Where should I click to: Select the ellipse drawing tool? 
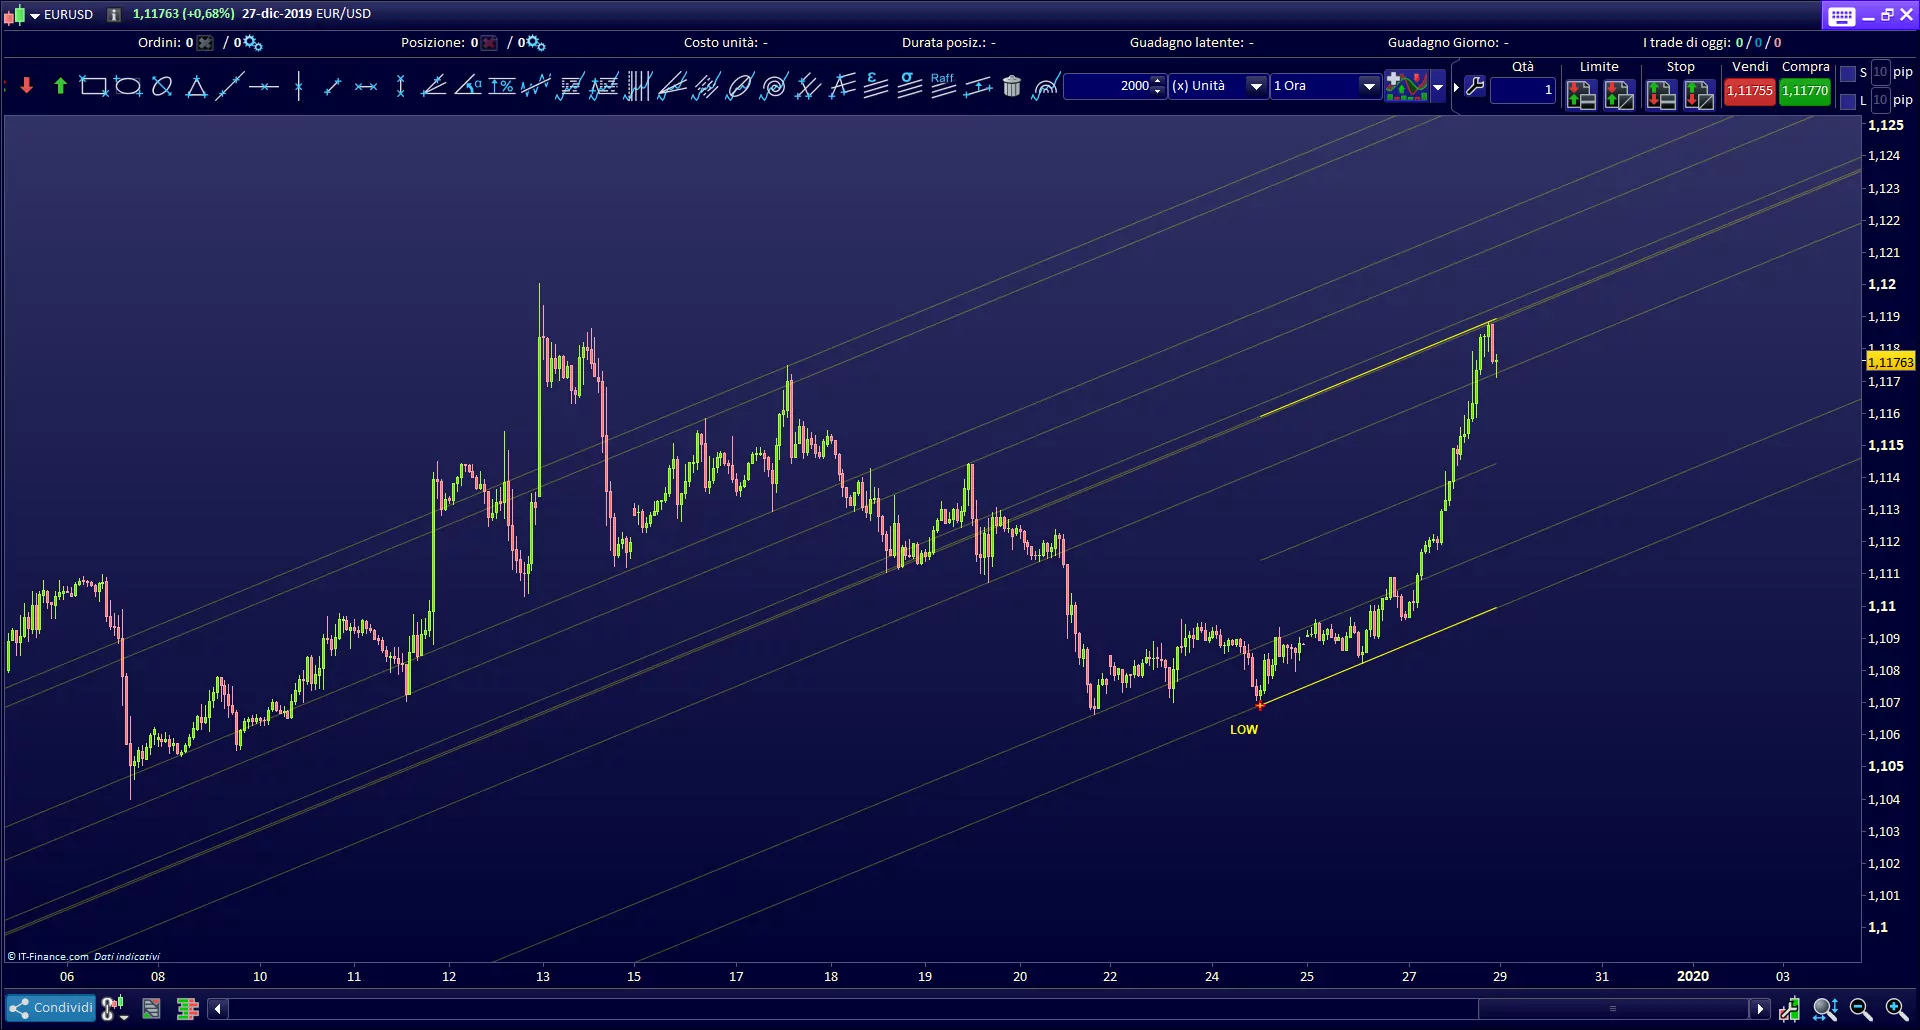pos(128,86)
